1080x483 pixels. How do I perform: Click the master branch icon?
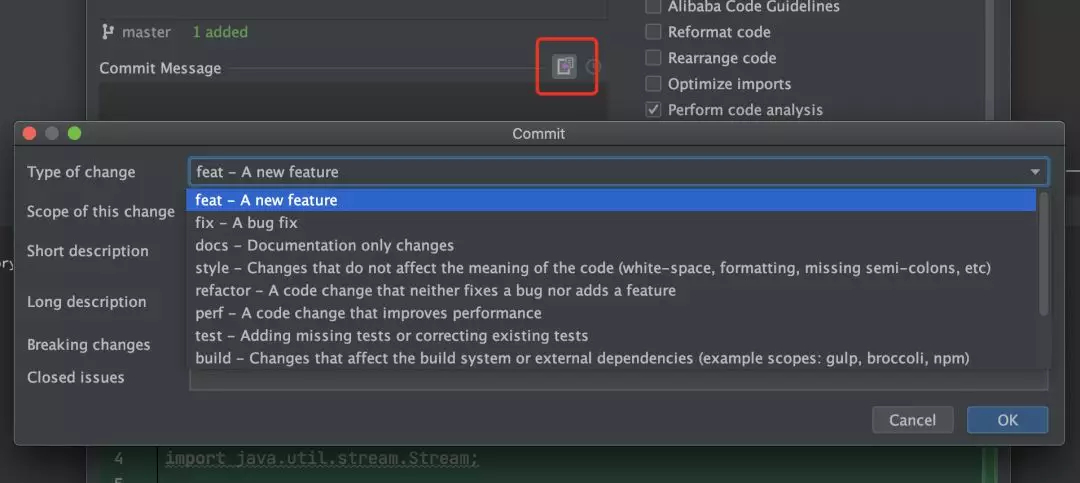tap(107, 32)
